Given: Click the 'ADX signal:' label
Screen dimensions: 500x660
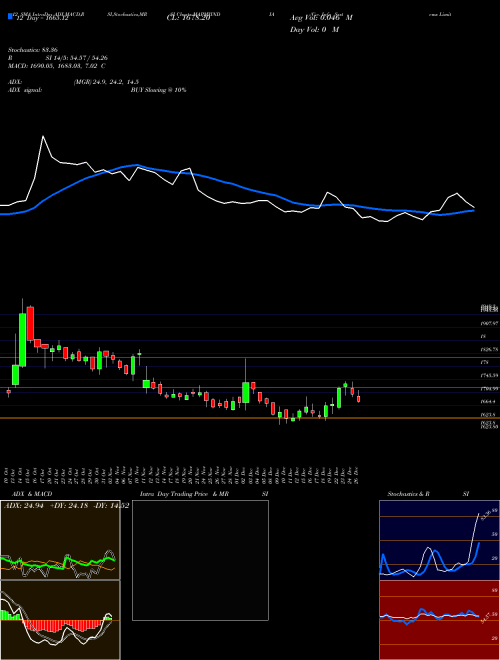Looking at the screenshot, I should [x=24, y=90].
